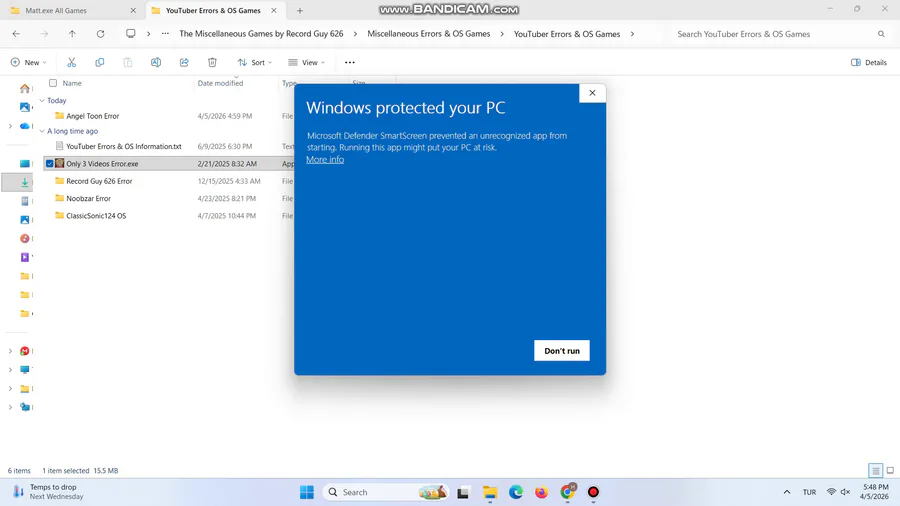Add a new Explorer tab

click(300, 10)
